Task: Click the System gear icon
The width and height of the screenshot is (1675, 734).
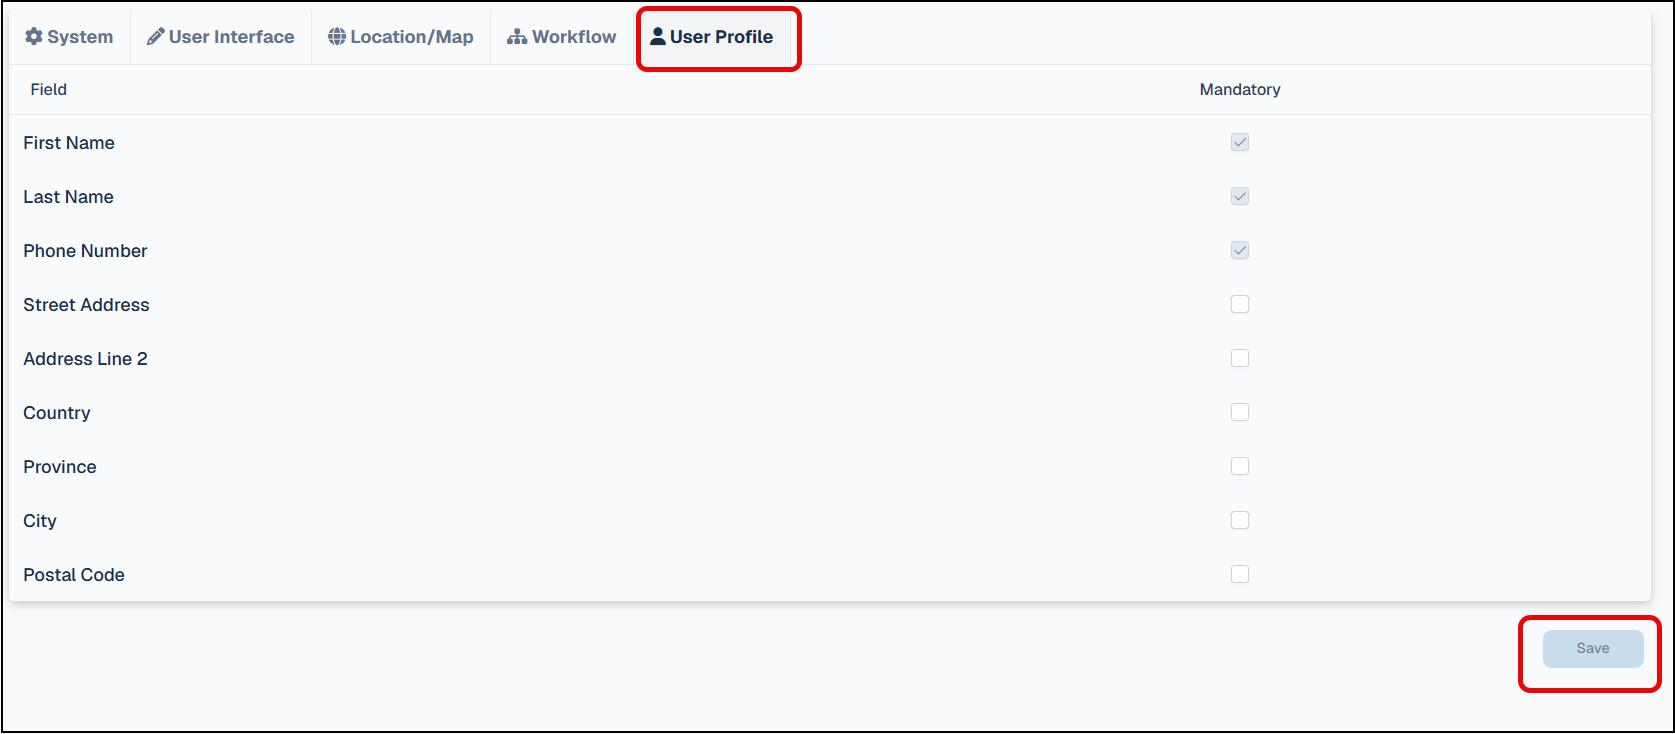Action: pyautogui.click(x=34, y=37)
